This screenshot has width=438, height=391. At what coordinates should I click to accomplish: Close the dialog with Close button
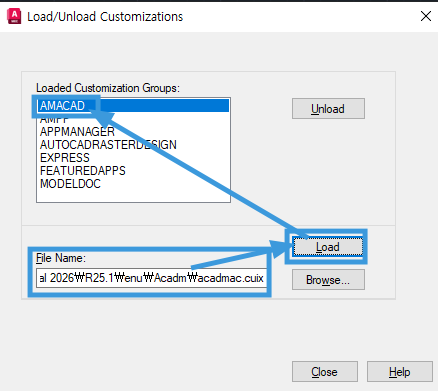(x=325, y=371)
